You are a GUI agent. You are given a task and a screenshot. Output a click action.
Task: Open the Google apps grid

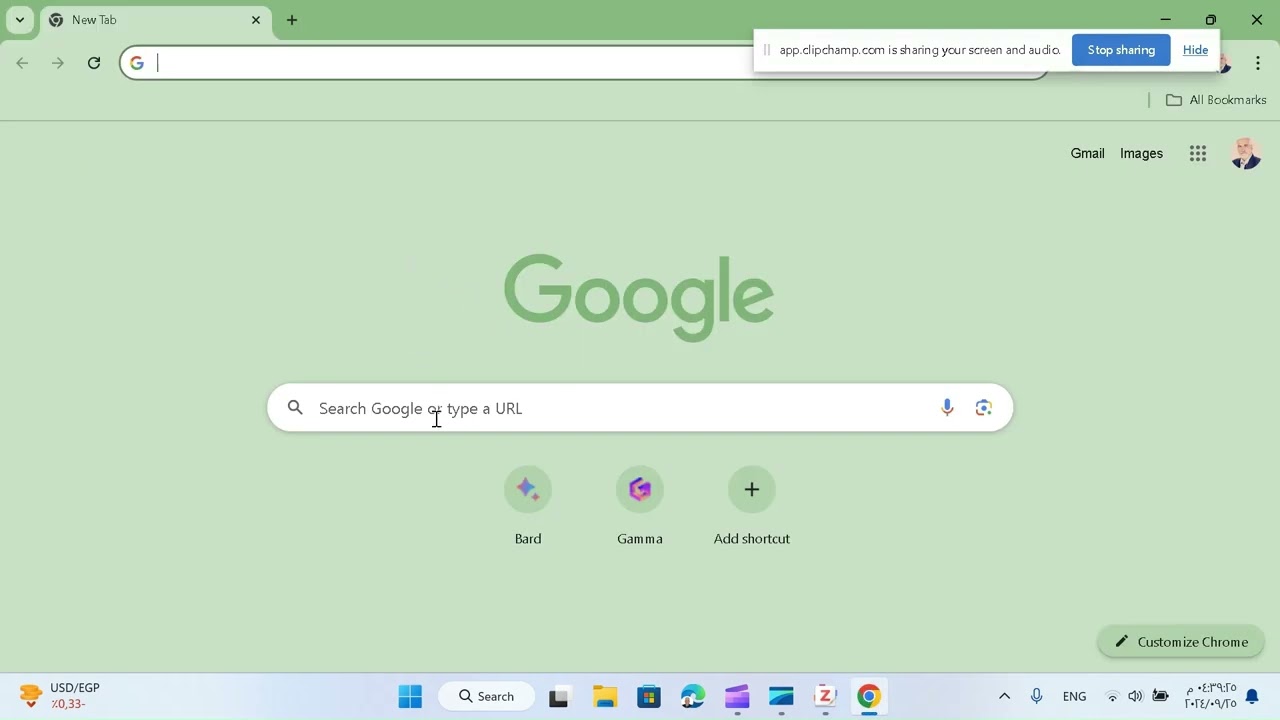pyautogui.click(x=1198, y=153)
